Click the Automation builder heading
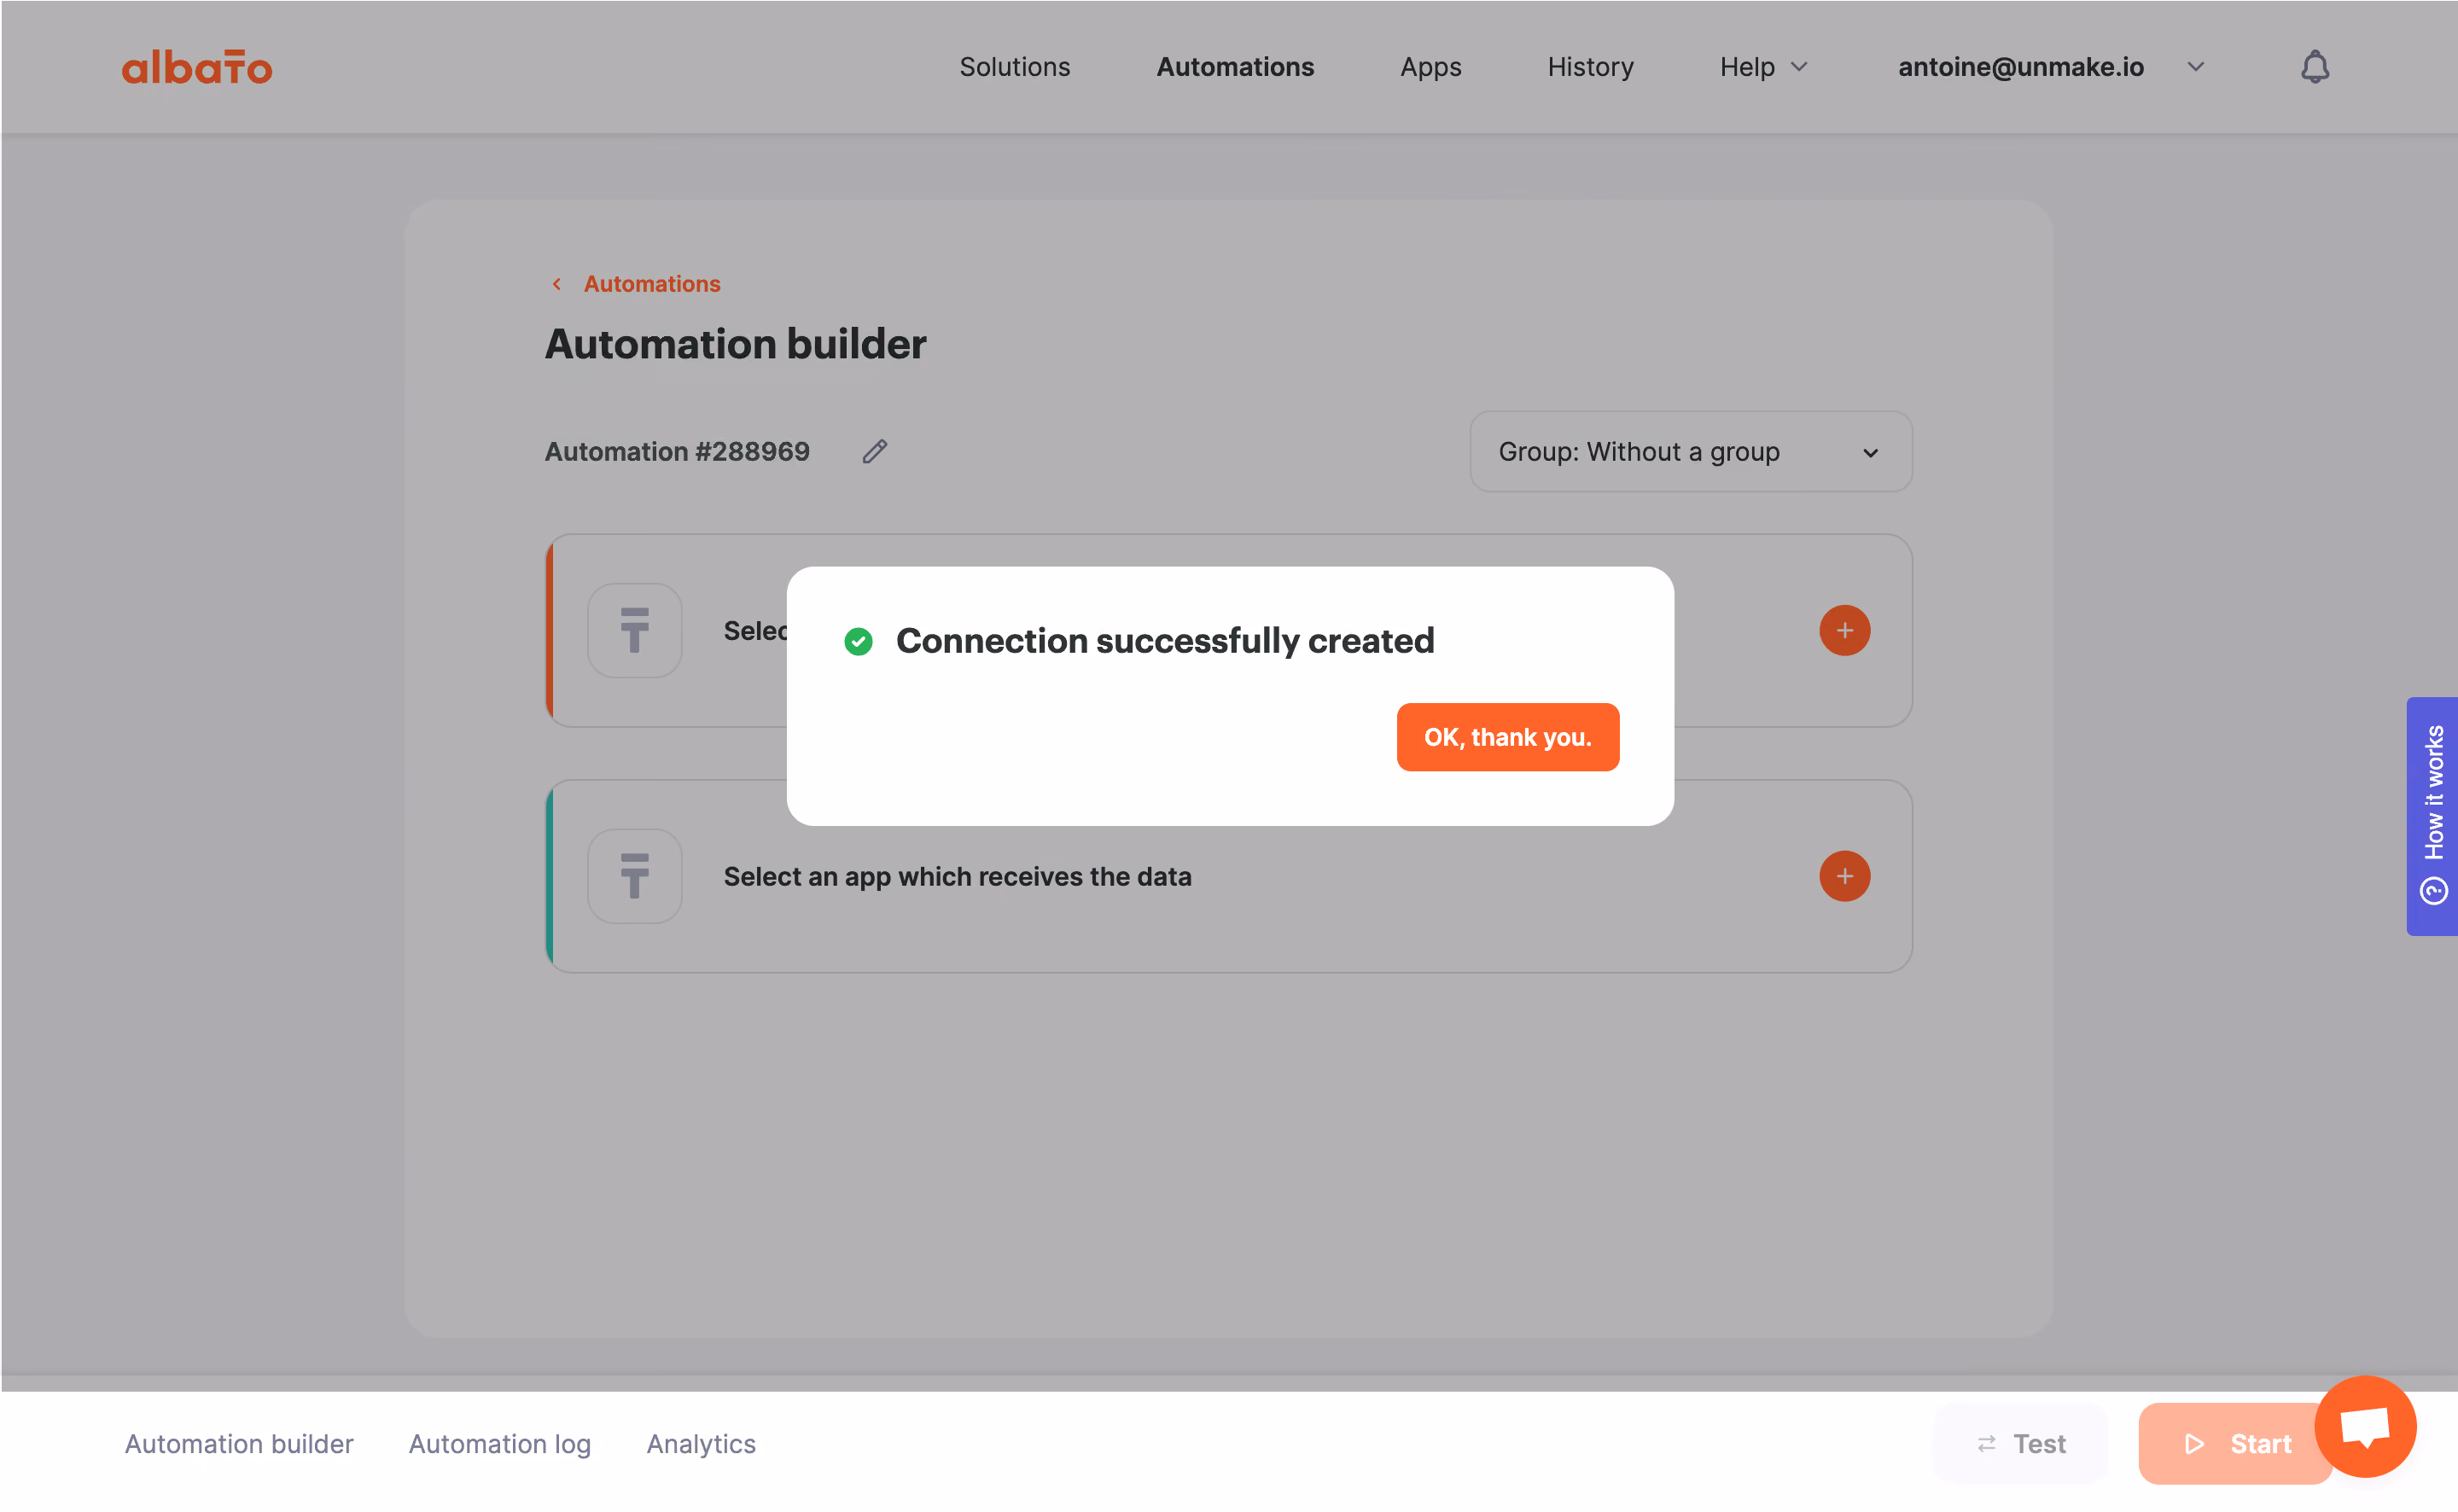The height and width of the screenshot is (1512, 2458). [x=735, y=344]
